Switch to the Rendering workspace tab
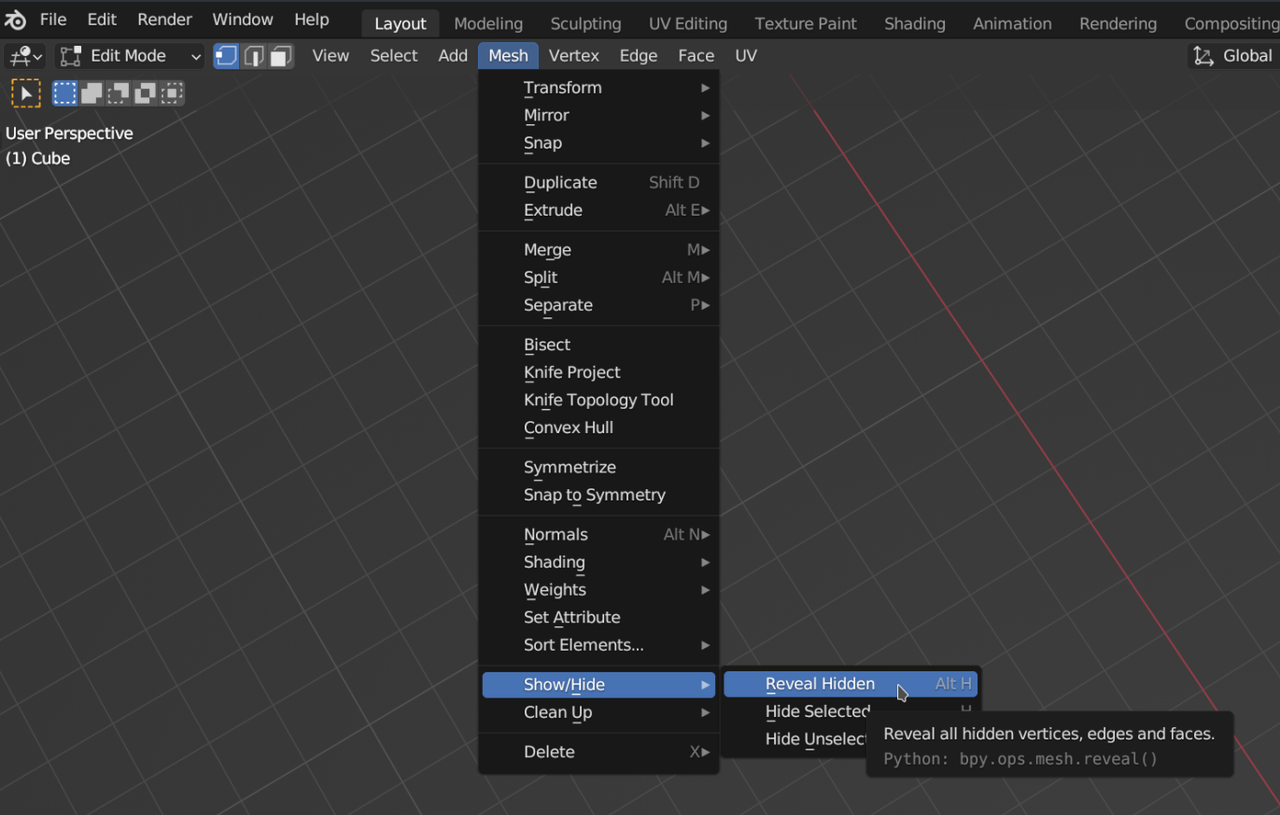The width and height of the screenshot is (1280, 815). pos(1118,23)
